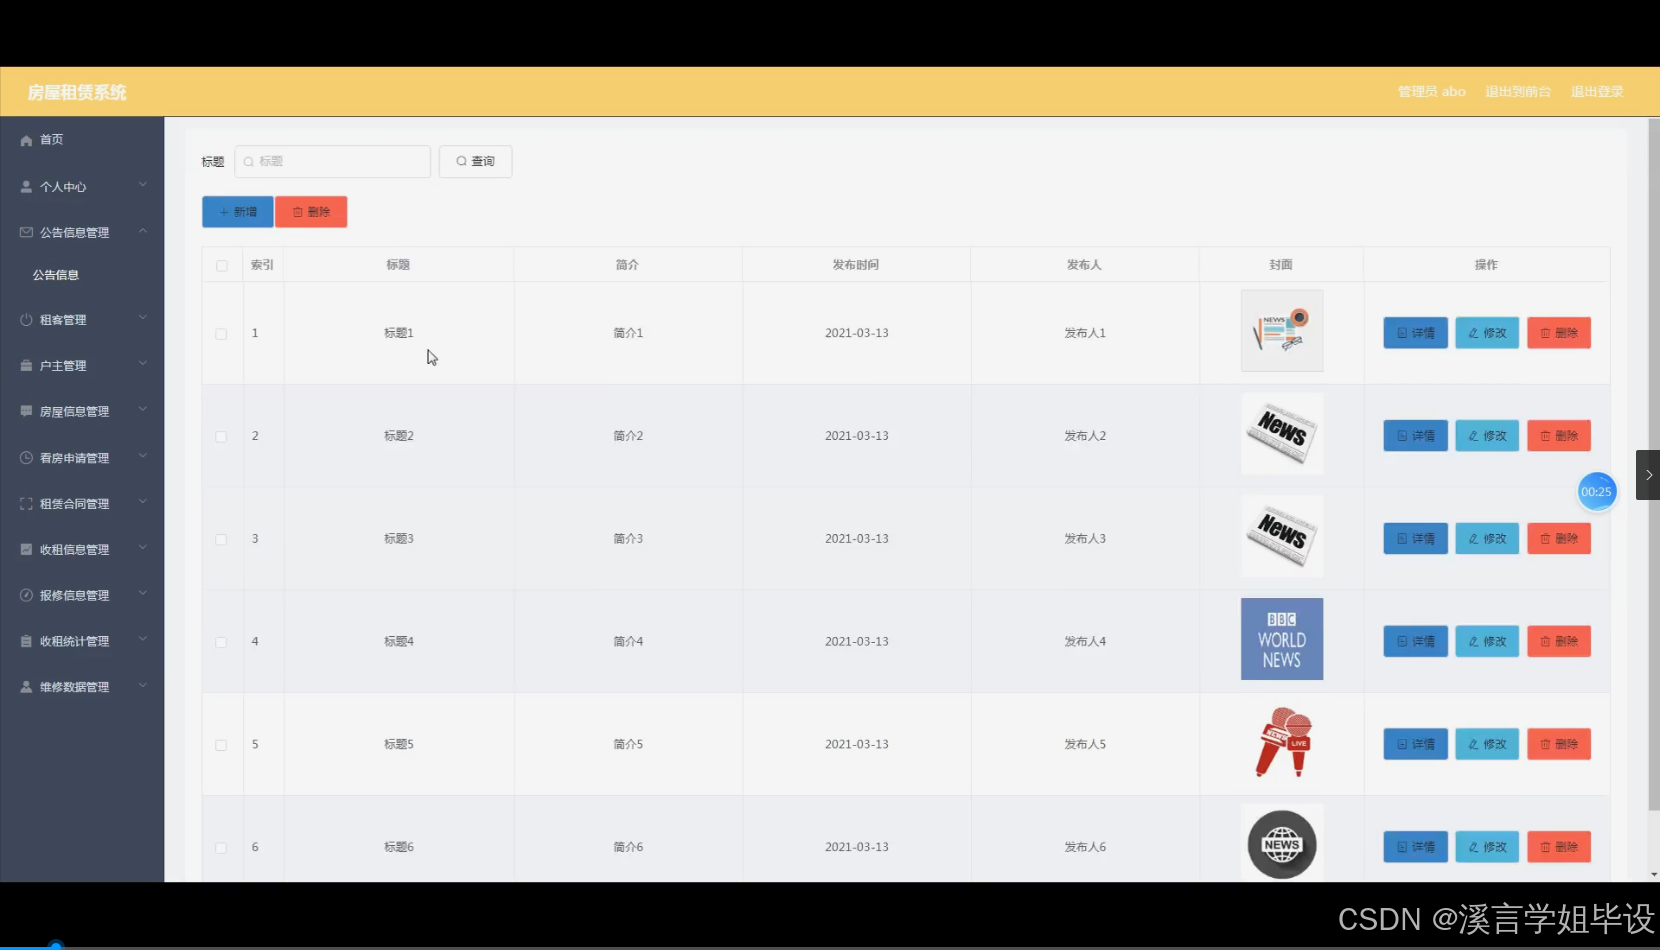The width and height of the screenshot is (1660, 950).
Task: Open the 租客管理 menu label
Action: coord(63,320)
